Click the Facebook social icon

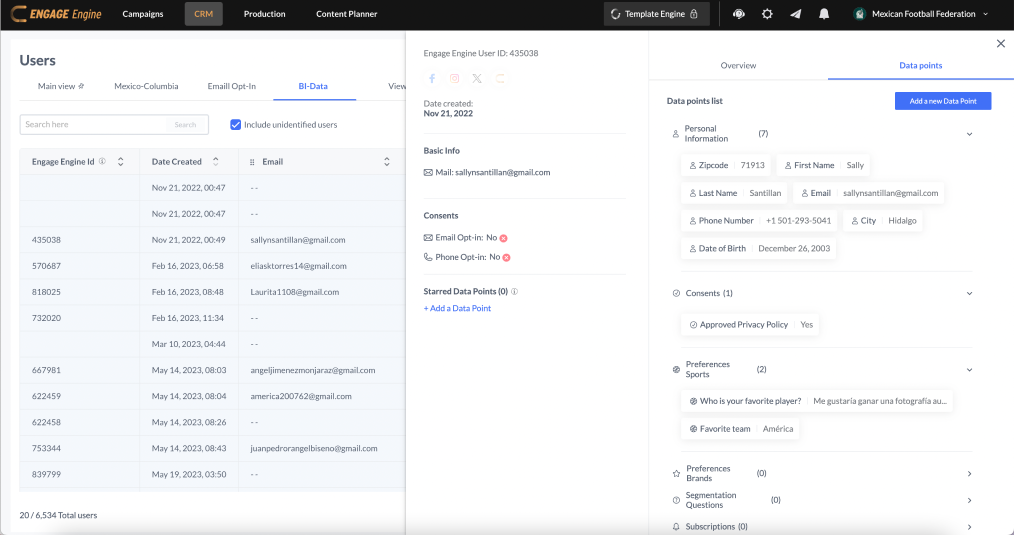432,78
